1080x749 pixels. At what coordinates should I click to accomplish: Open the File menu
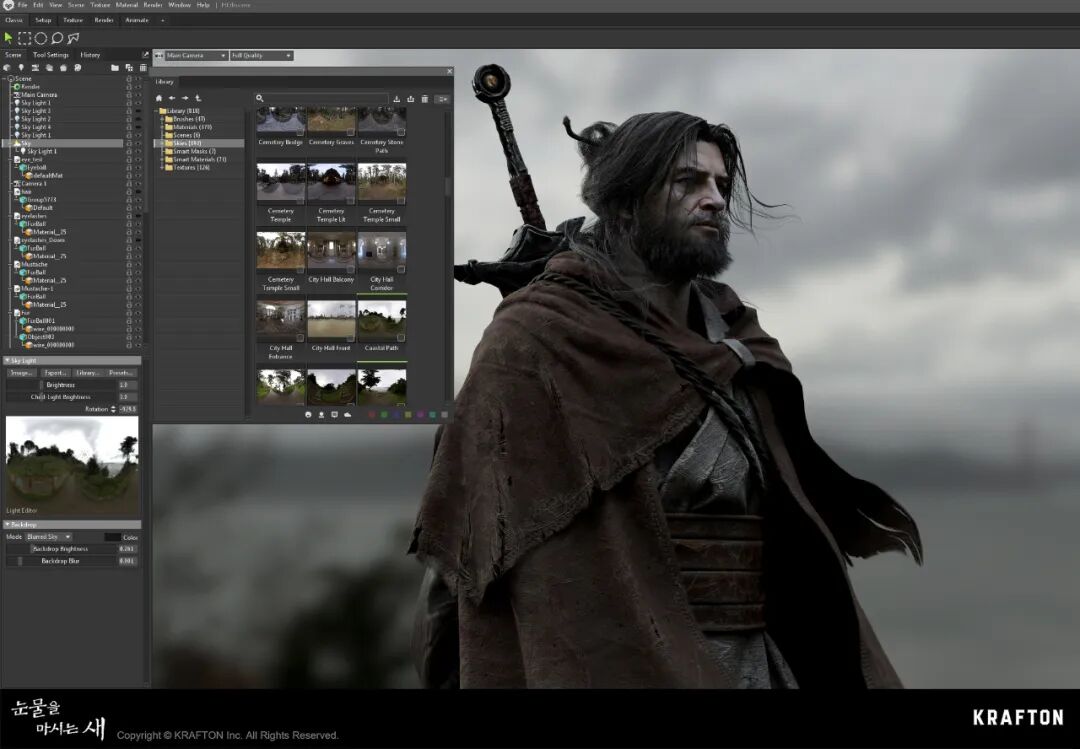click(x=23, y=5)
